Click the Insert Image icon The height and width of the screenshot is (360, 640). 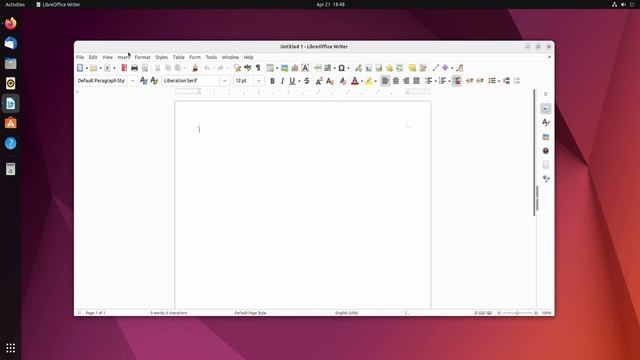(284, 68)
